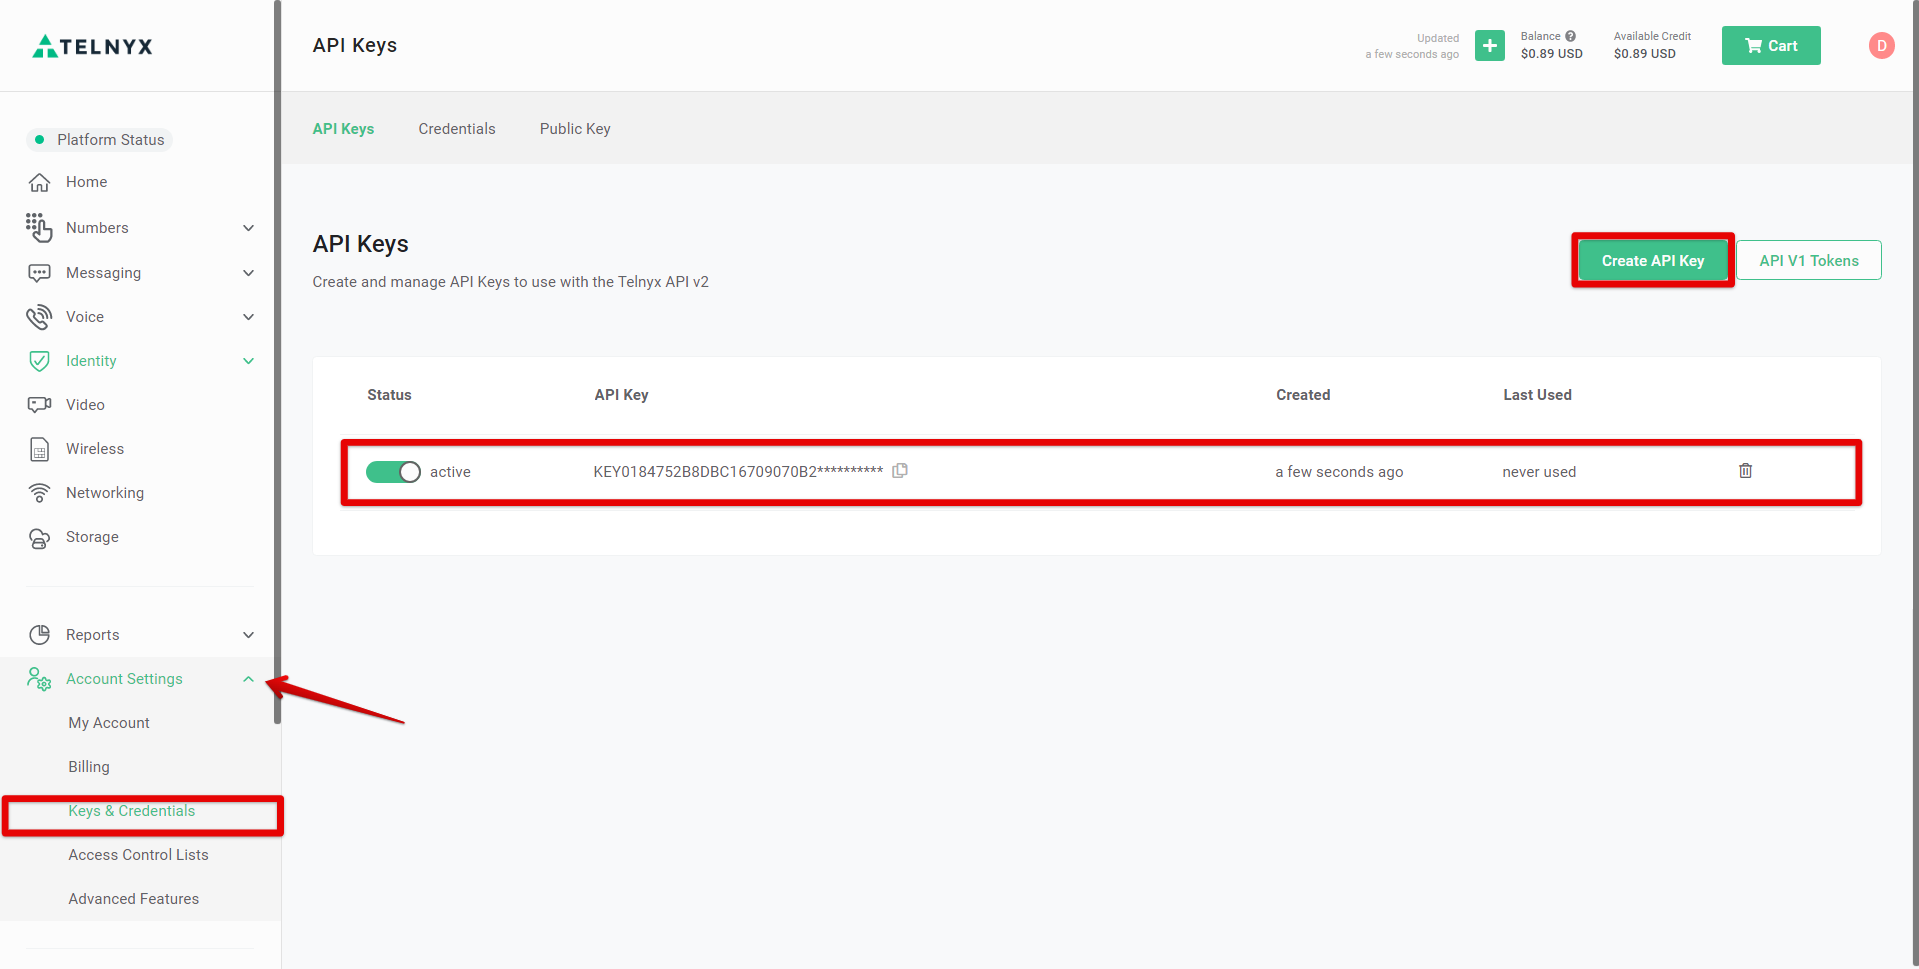The width and height of the screenshot is (1919, 969).
Task: Click the Wireless sidebar label
Action: pyautogui.click(x=95, y=449)
